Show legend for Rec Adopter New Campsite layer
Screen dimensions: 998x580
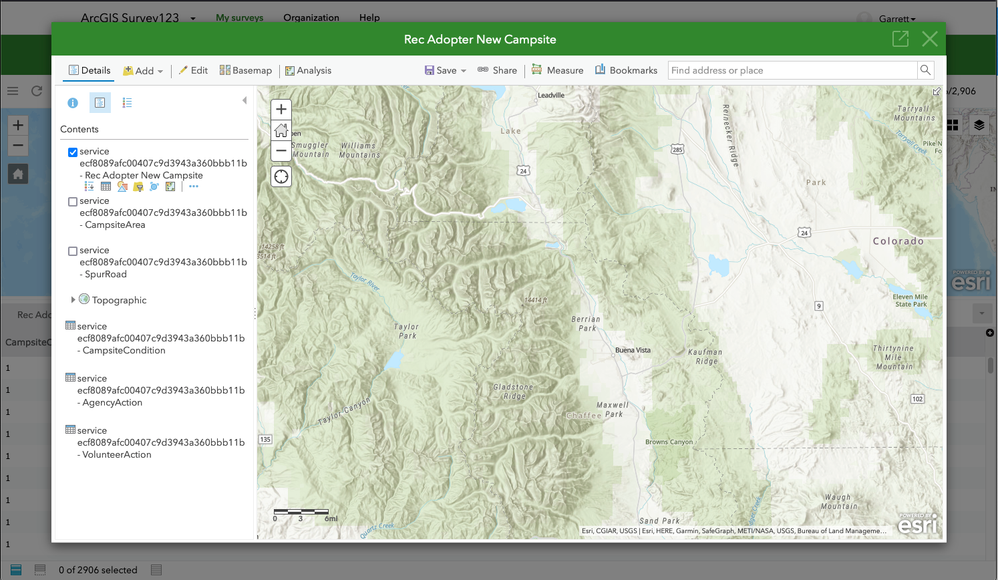click(x=89, y=187)
